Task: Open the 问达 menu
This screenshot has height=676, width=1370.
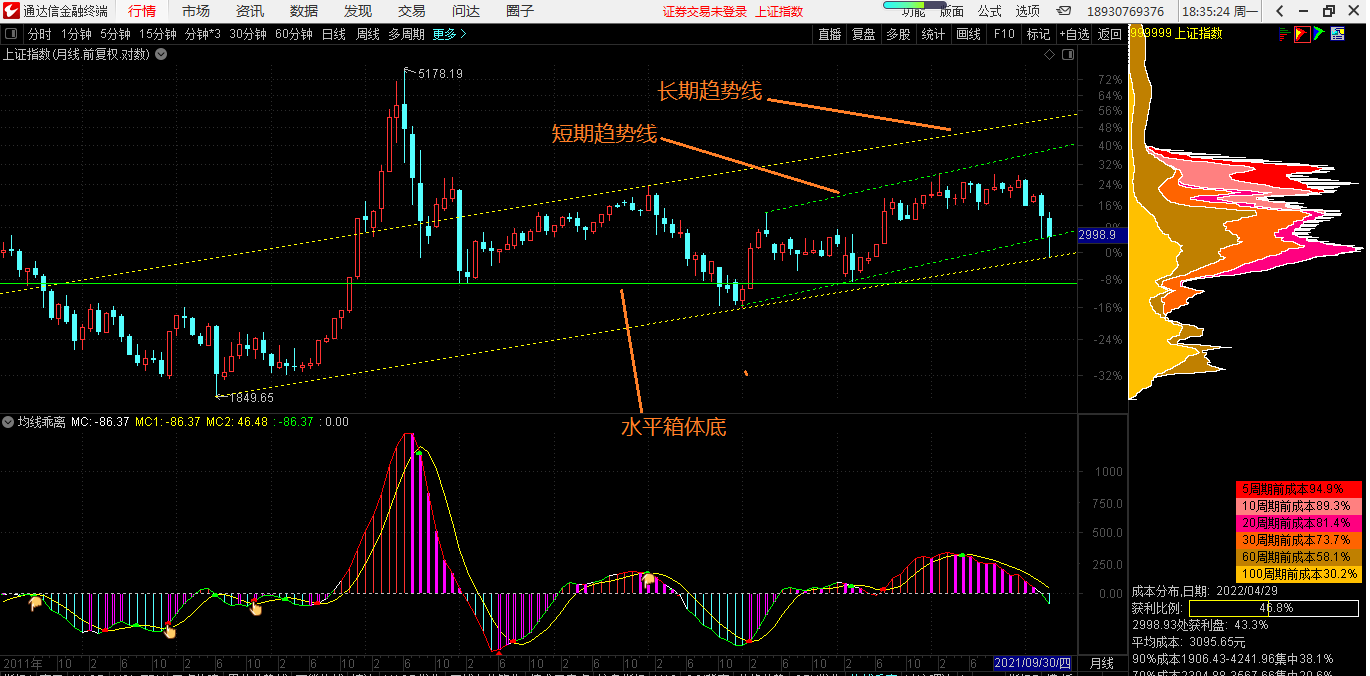Action: tap(466, 11)
